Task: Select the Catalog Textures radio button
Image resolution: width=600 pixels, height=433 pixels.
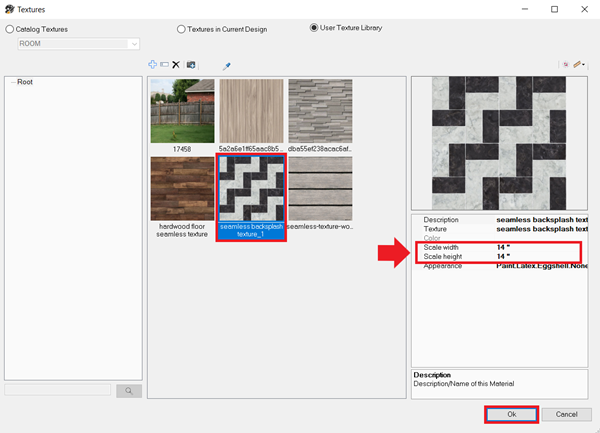Action: pyautogui.click(x=10, y=29)
